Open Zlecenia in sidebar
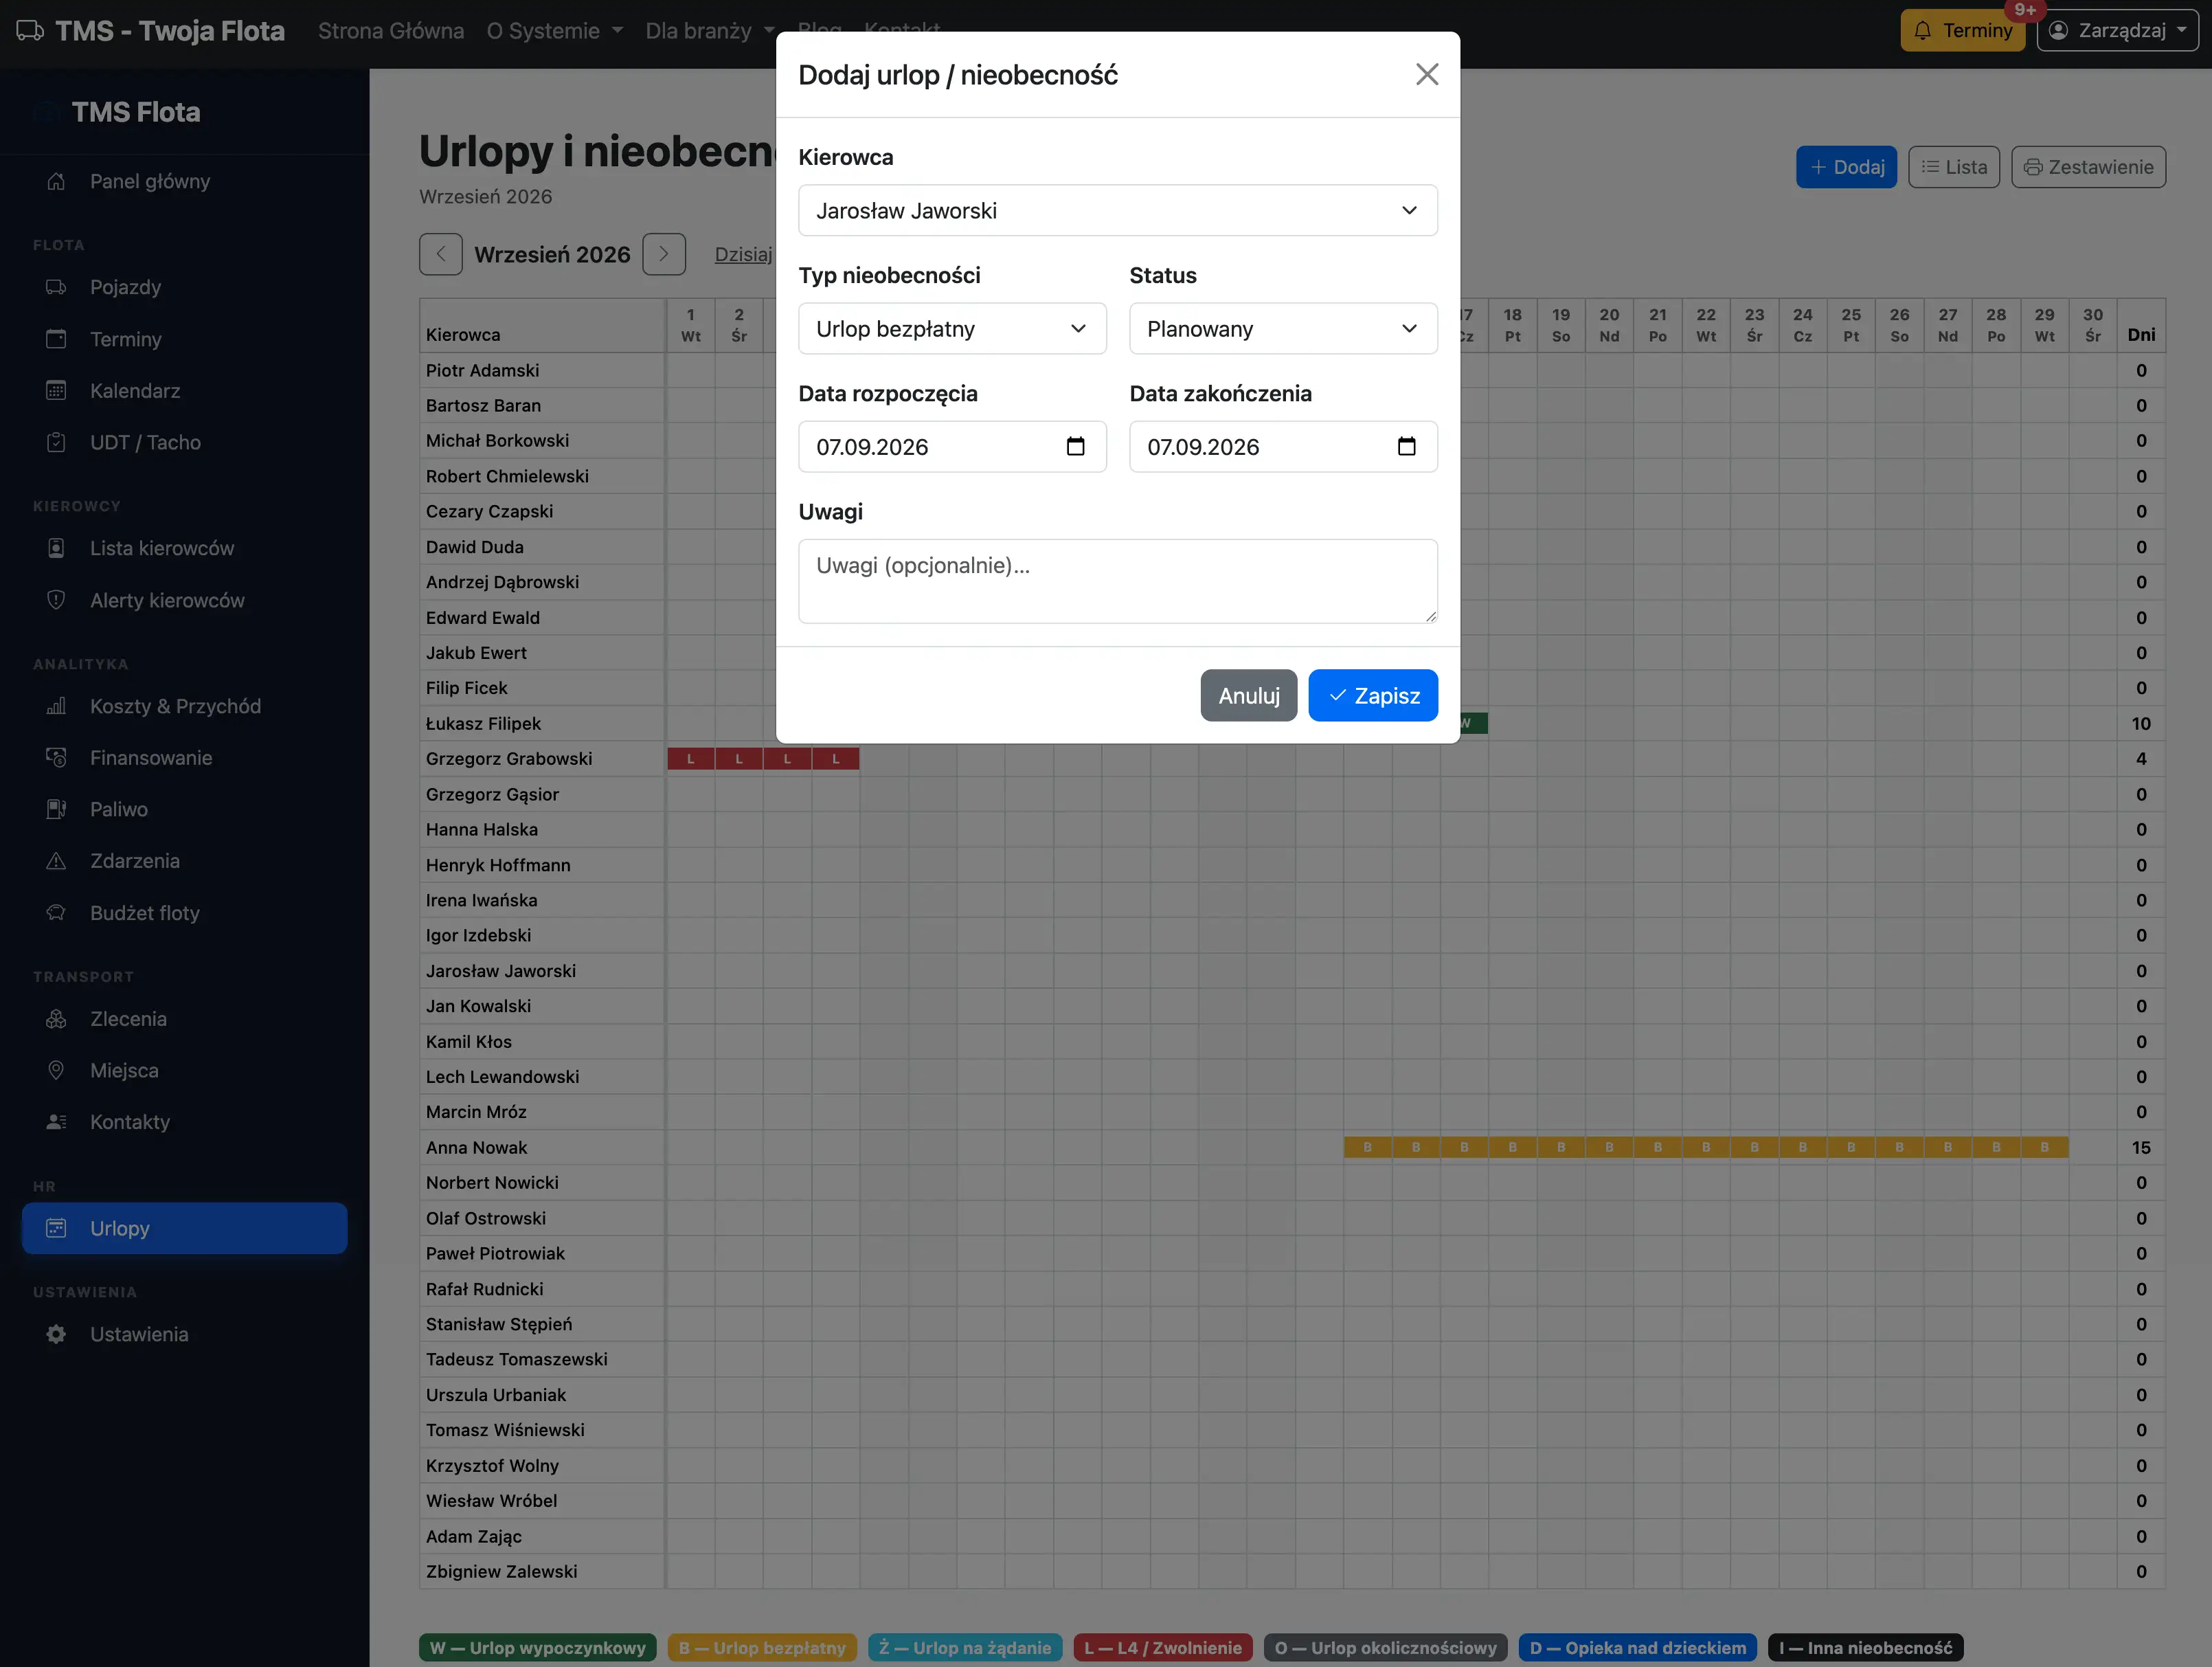 [x=184, y=1018]
